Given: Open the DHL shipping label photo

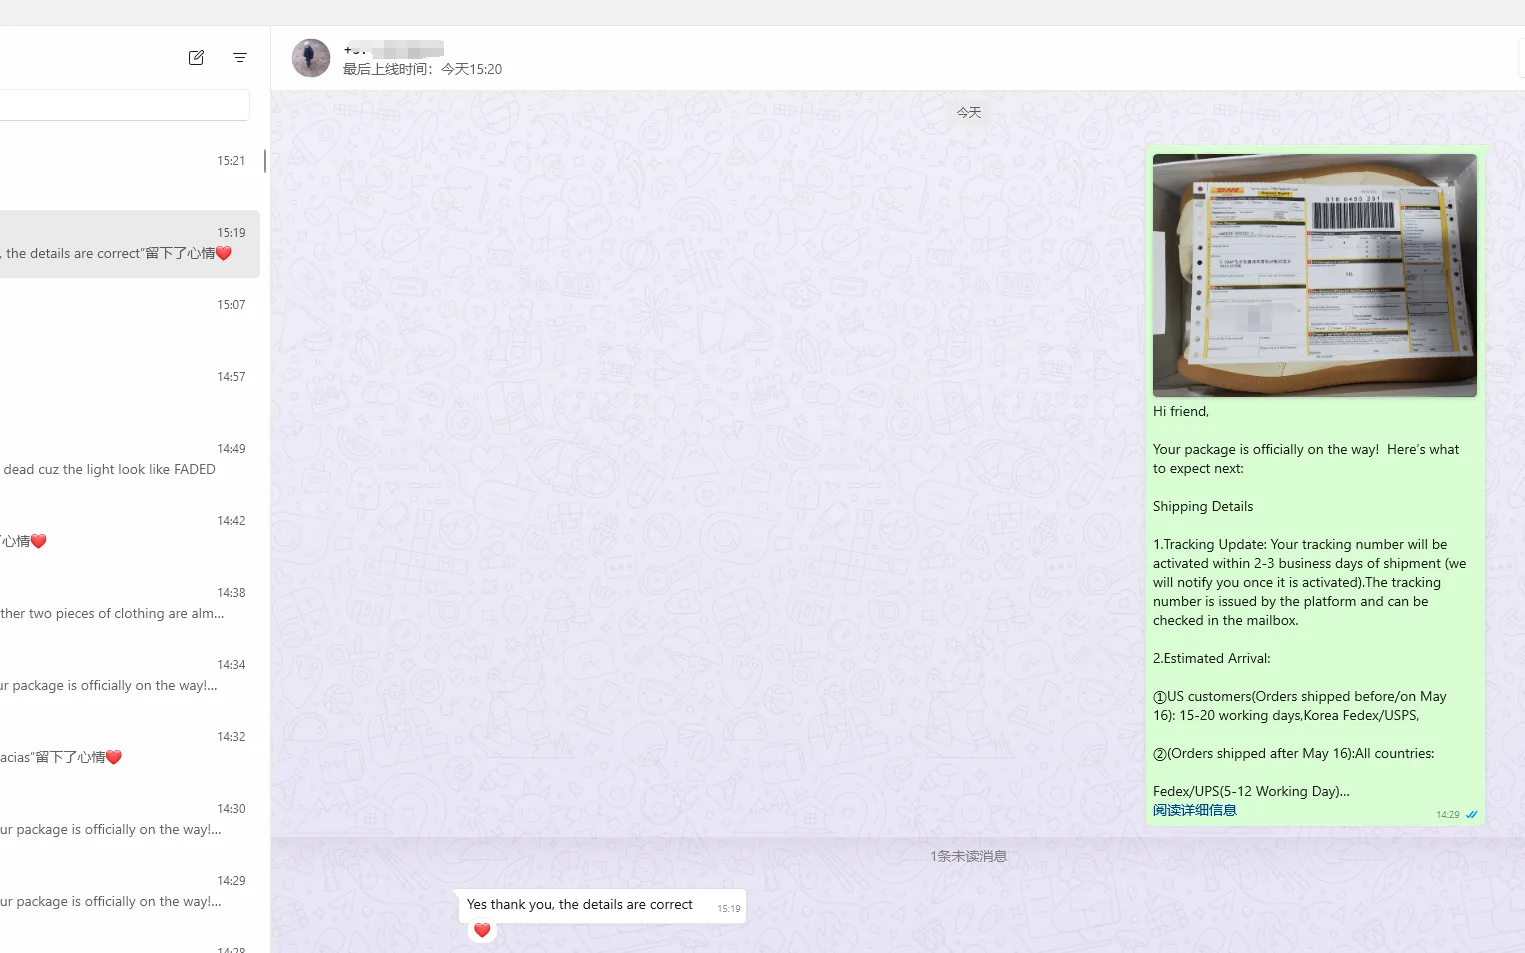Looking at the screenshot, I should [x=1314, y=275].
